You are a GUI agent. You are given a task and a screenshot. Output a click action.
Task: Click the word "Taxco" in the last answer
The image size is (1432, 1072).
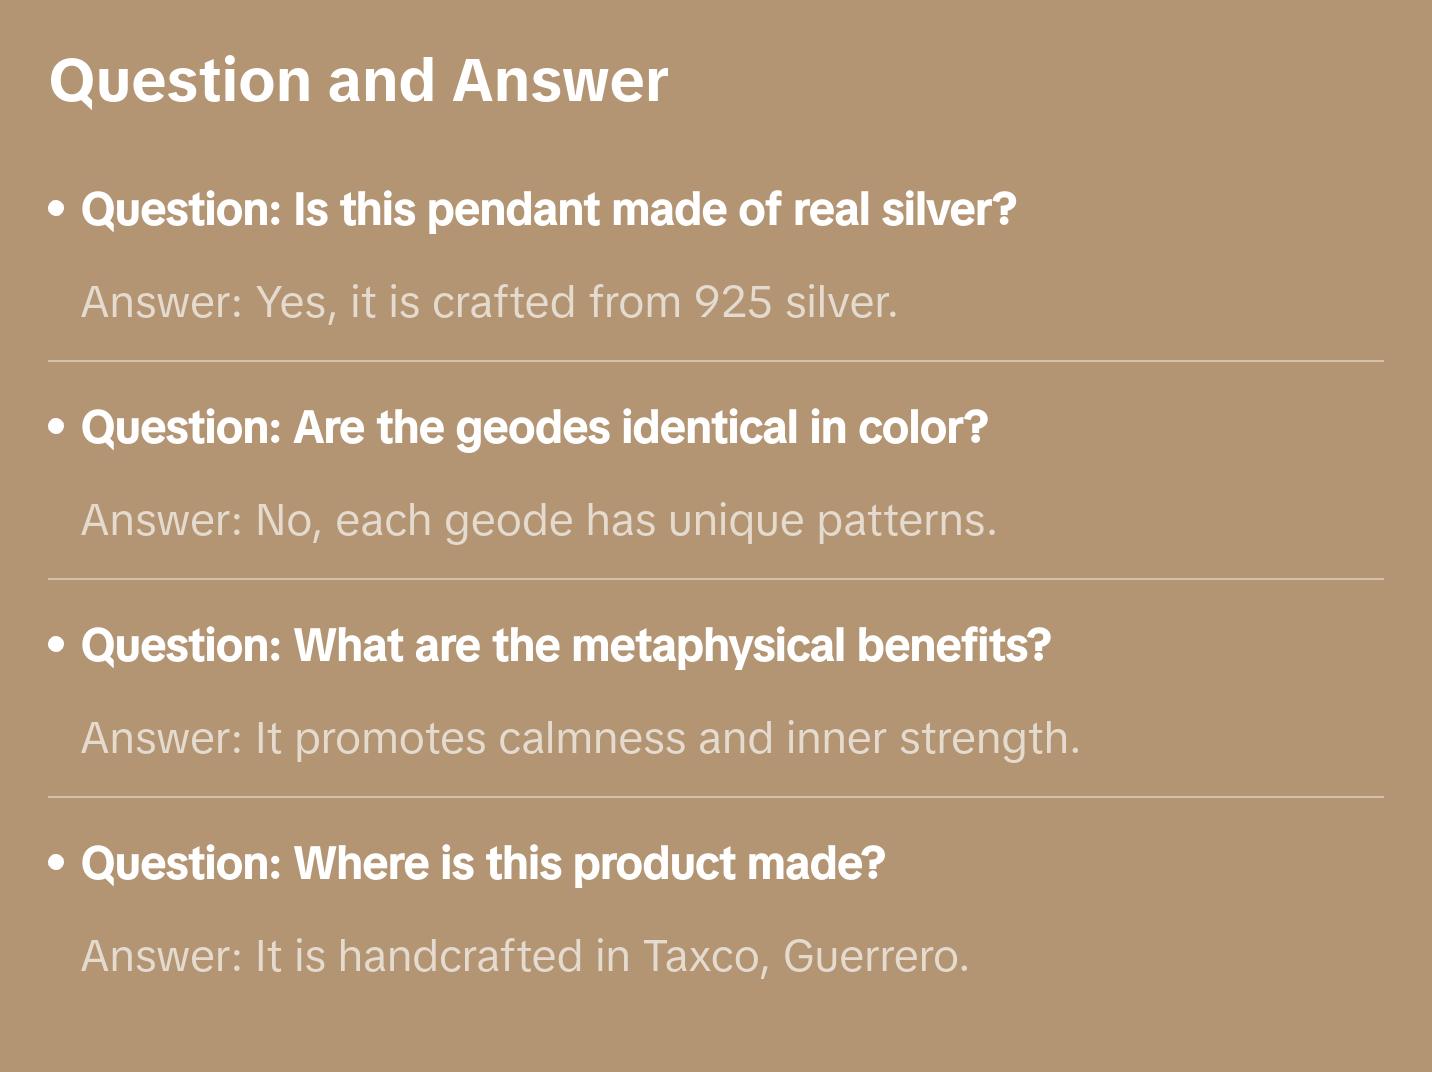(705, 956)
